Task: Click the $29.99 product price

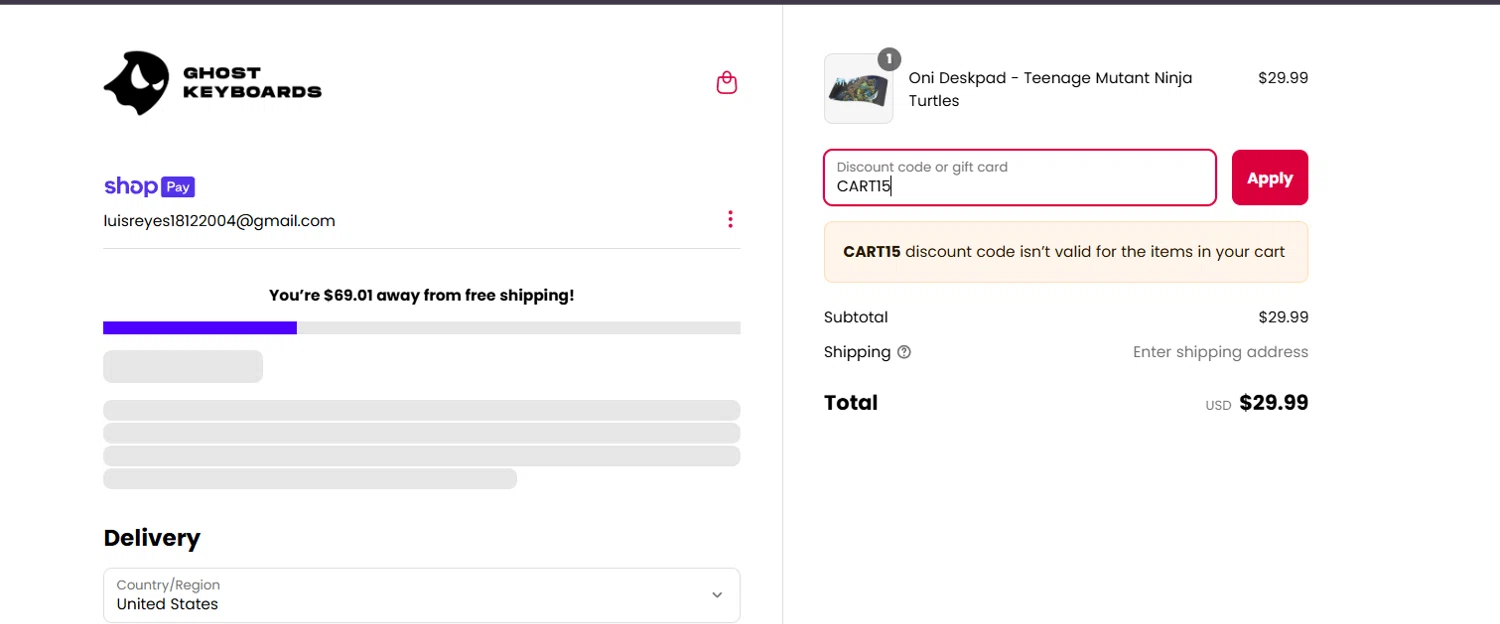Action: coord(1283,78)
